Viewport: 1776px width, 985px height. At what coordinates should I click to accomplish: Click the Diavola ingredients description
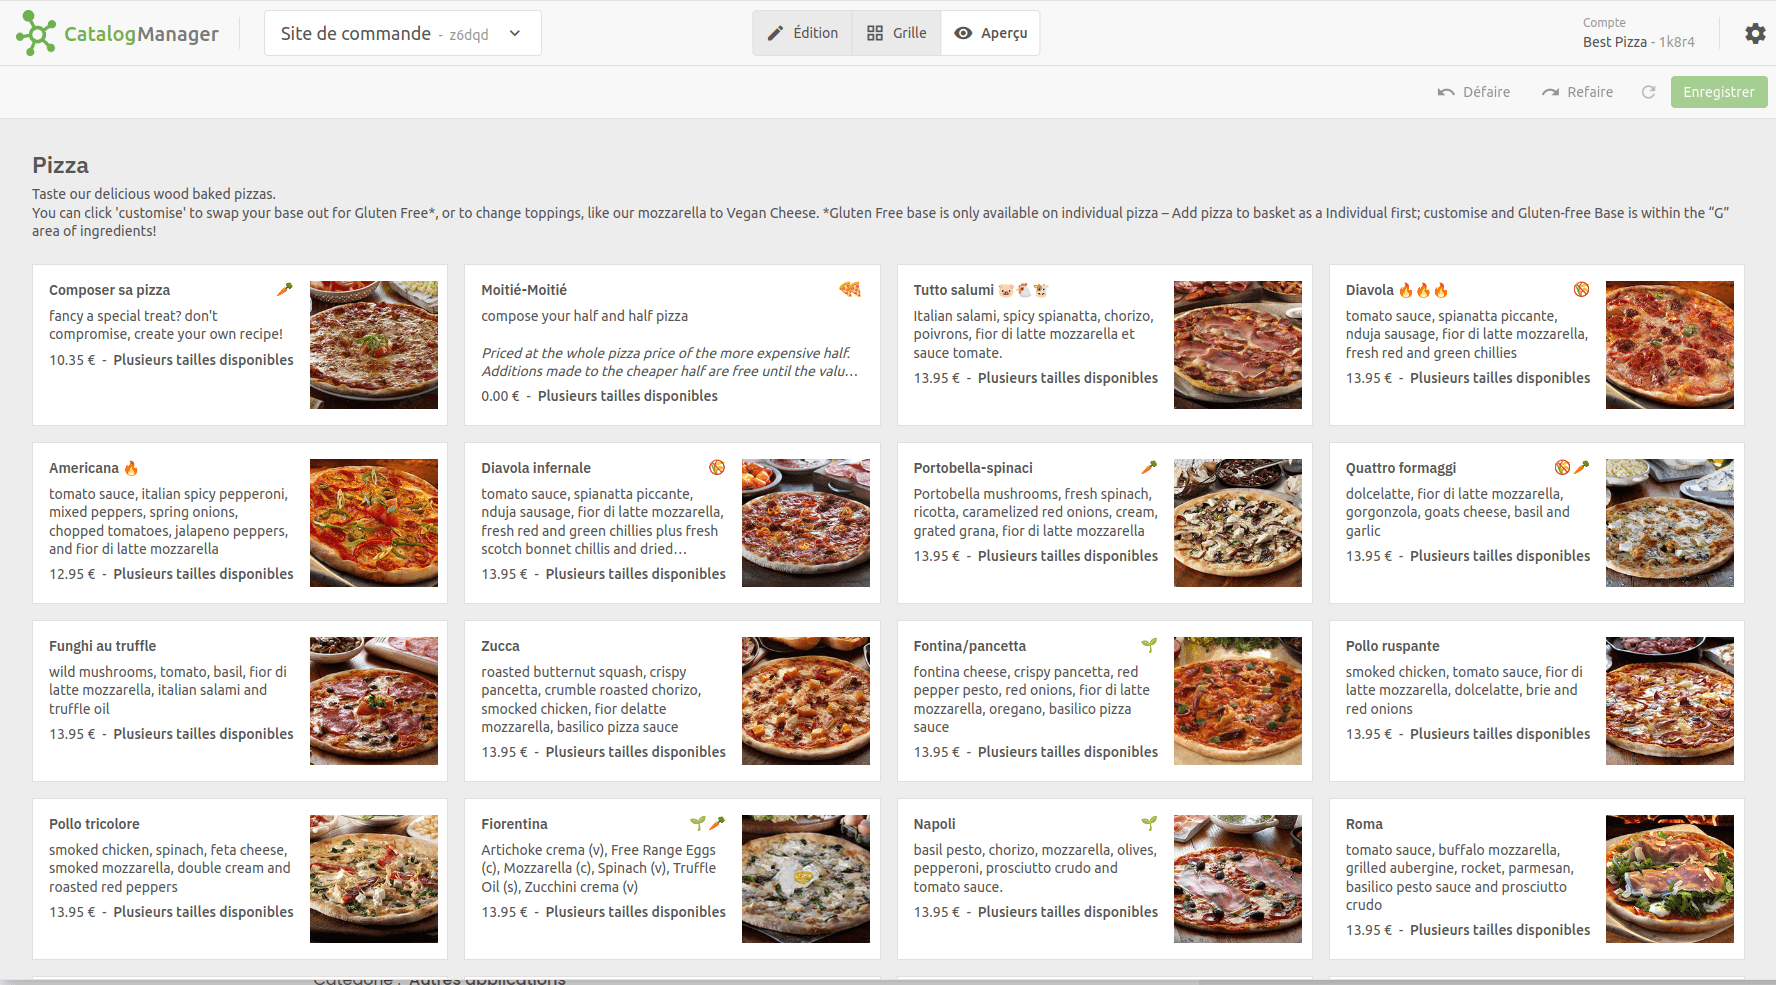[1467, 334]
